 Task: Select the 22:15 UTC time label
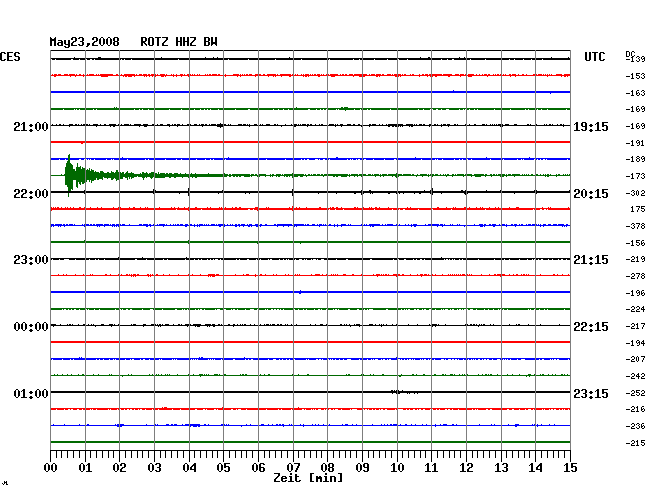(x=591, y=327)
